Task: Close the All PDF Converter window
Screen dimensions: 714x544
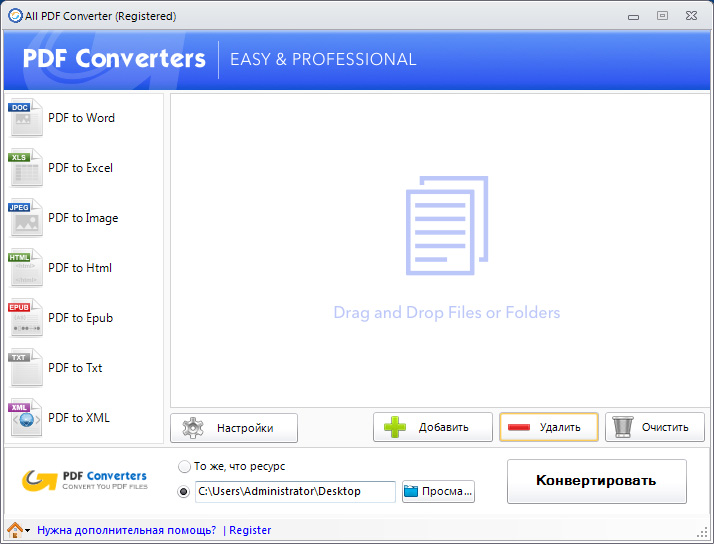Action: tap(691, 16)
